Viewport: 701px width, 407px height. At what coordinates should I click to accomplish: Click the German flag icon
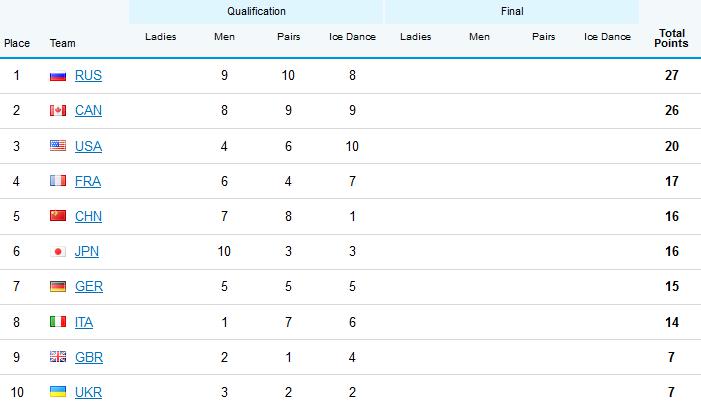[x=57, y=287]
